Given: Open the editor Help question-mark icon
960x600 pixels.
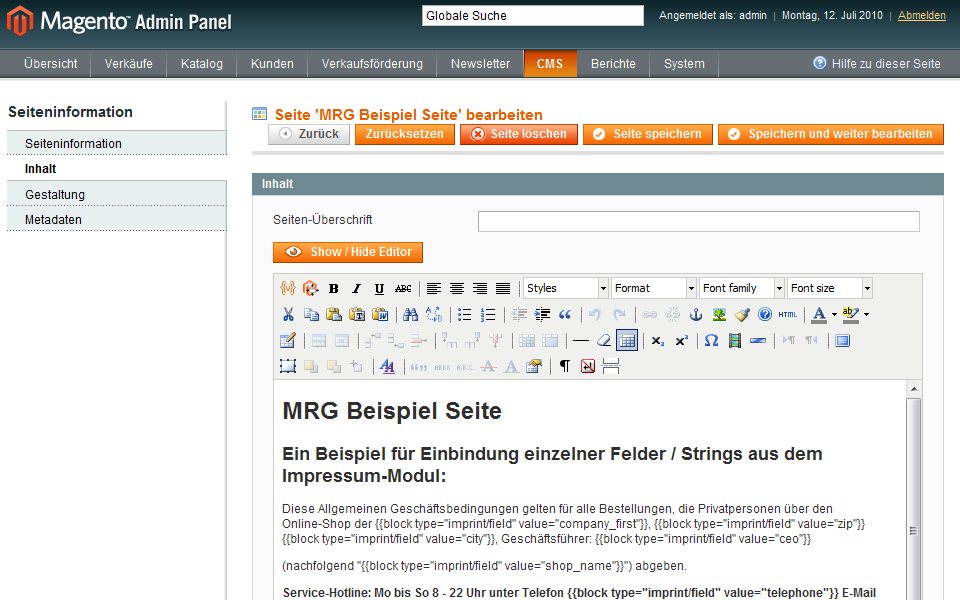Looking at the screenshot, I should [x=765, y=315].
